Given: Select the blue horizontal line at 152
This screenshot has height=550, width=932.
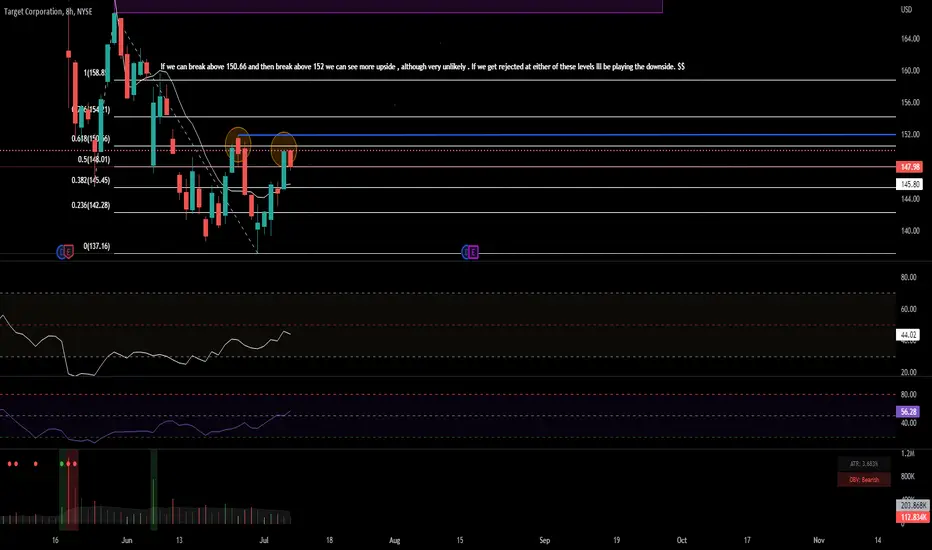Looking at the screenshot, I should click(566, 135).
